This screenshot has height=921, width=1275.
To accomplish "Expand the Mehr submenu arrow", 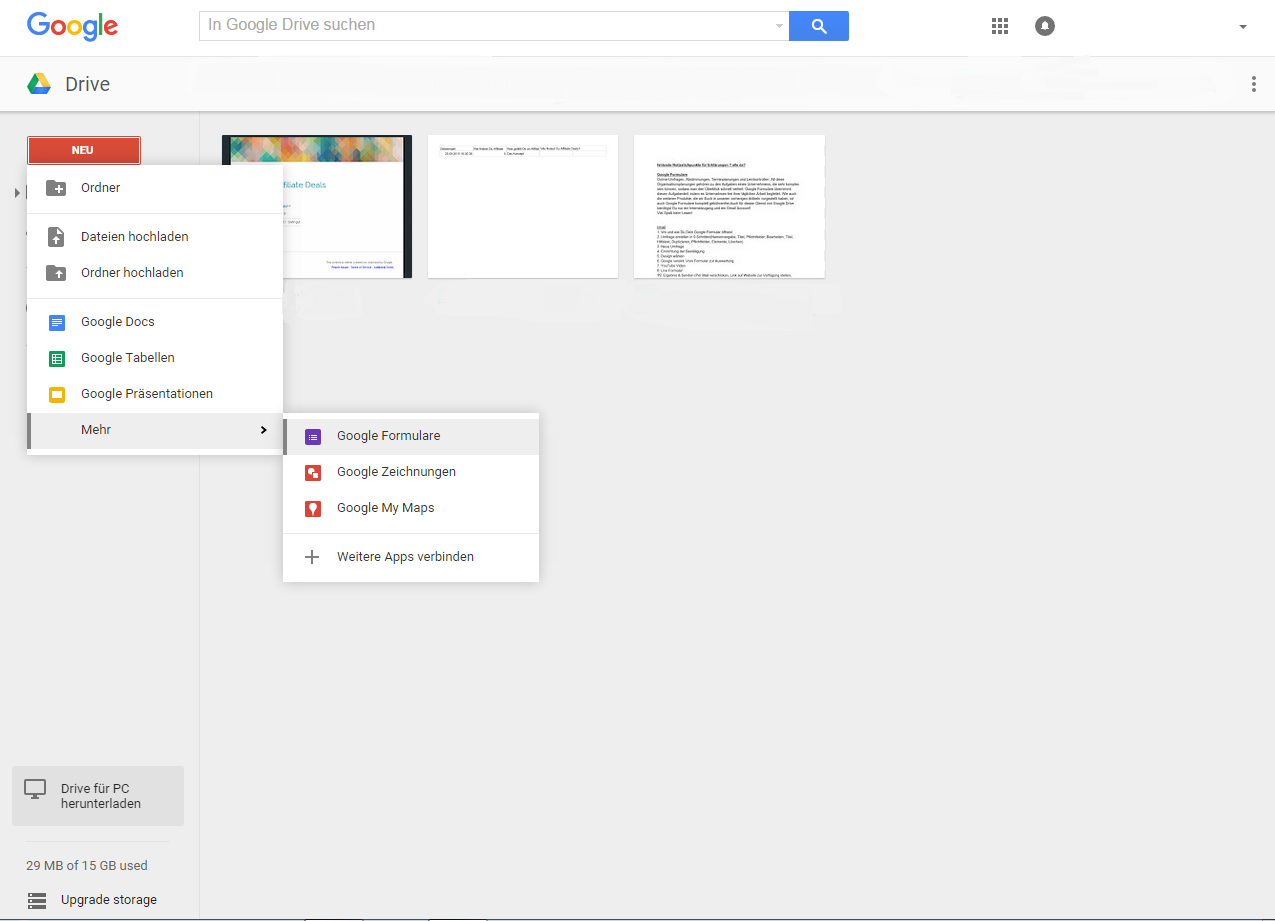I will pyautogui.click(x=263, y=430).
